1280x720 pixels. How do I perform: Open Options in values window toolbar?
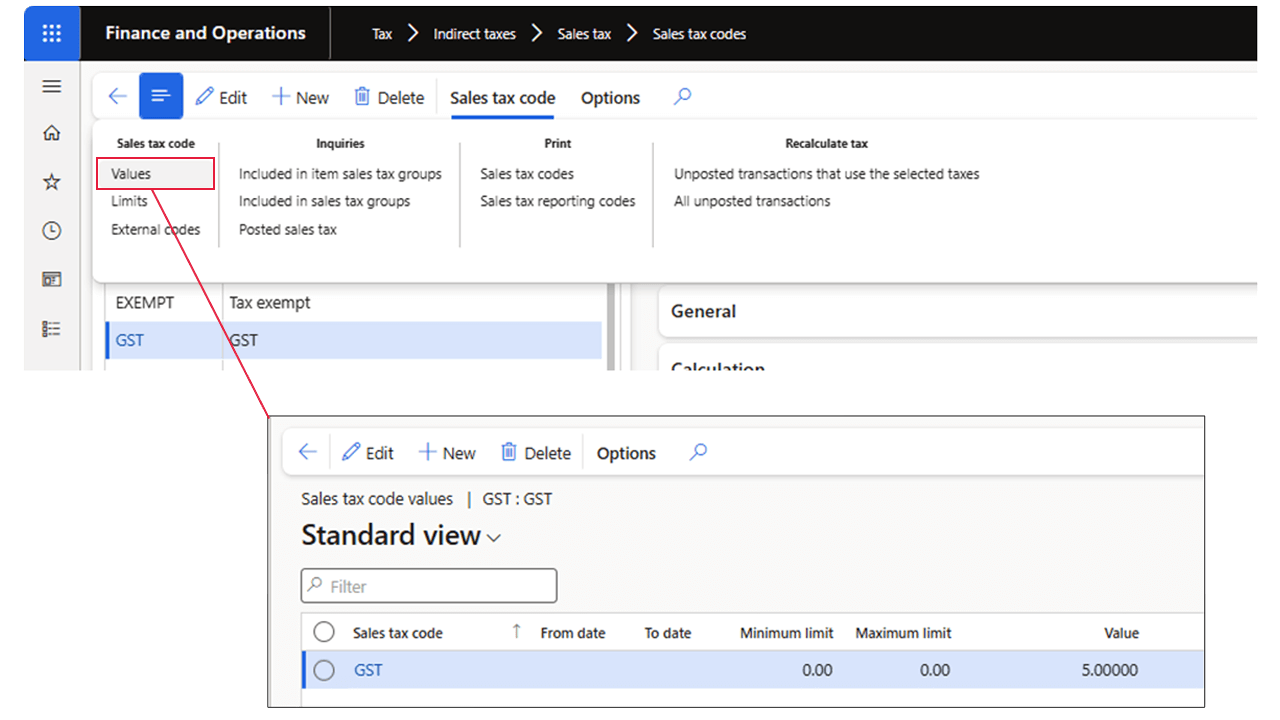pyautogui.click(x=626, y=453)
